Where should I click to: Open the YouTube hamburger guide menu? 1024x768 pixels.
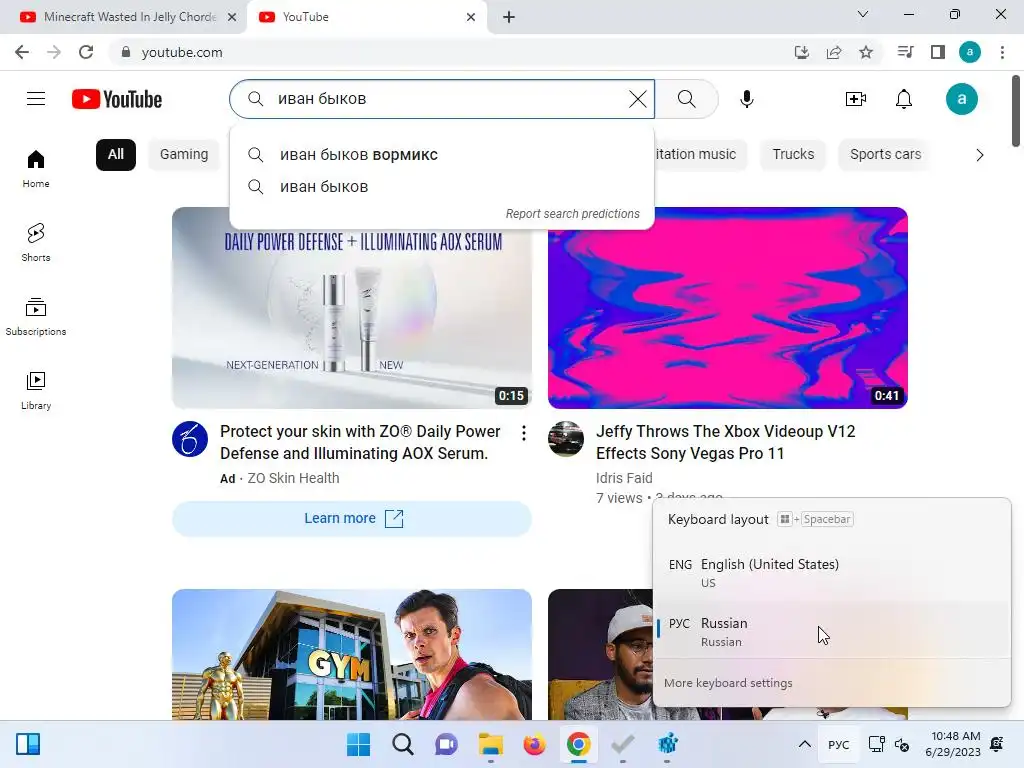[36, 99]
